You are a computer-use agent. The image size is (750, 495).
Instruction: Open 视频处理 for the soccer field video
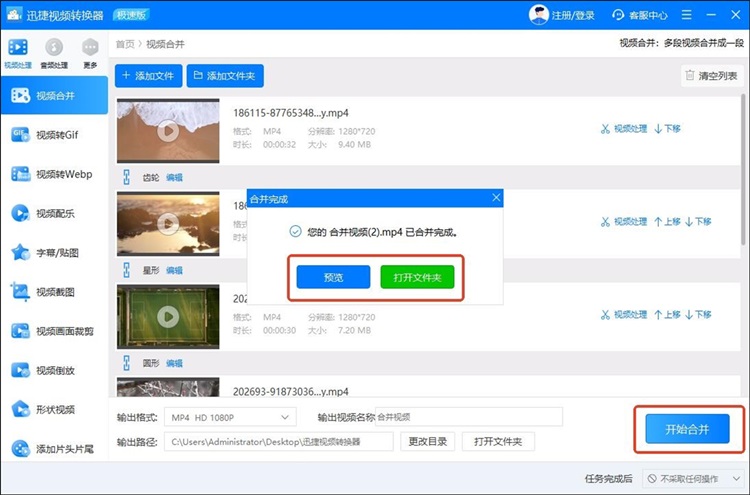[x=624, y=314]
